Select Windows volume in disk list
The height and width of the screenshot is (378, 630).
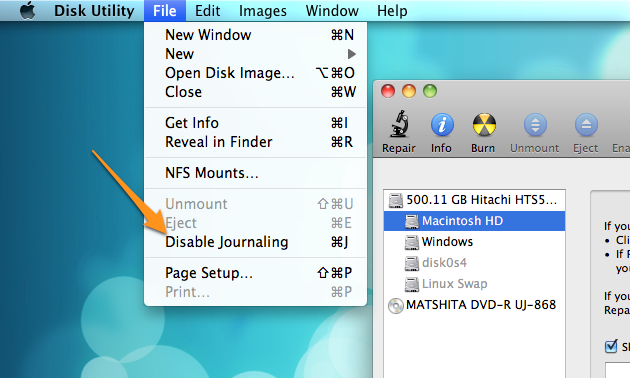(475, 242)
